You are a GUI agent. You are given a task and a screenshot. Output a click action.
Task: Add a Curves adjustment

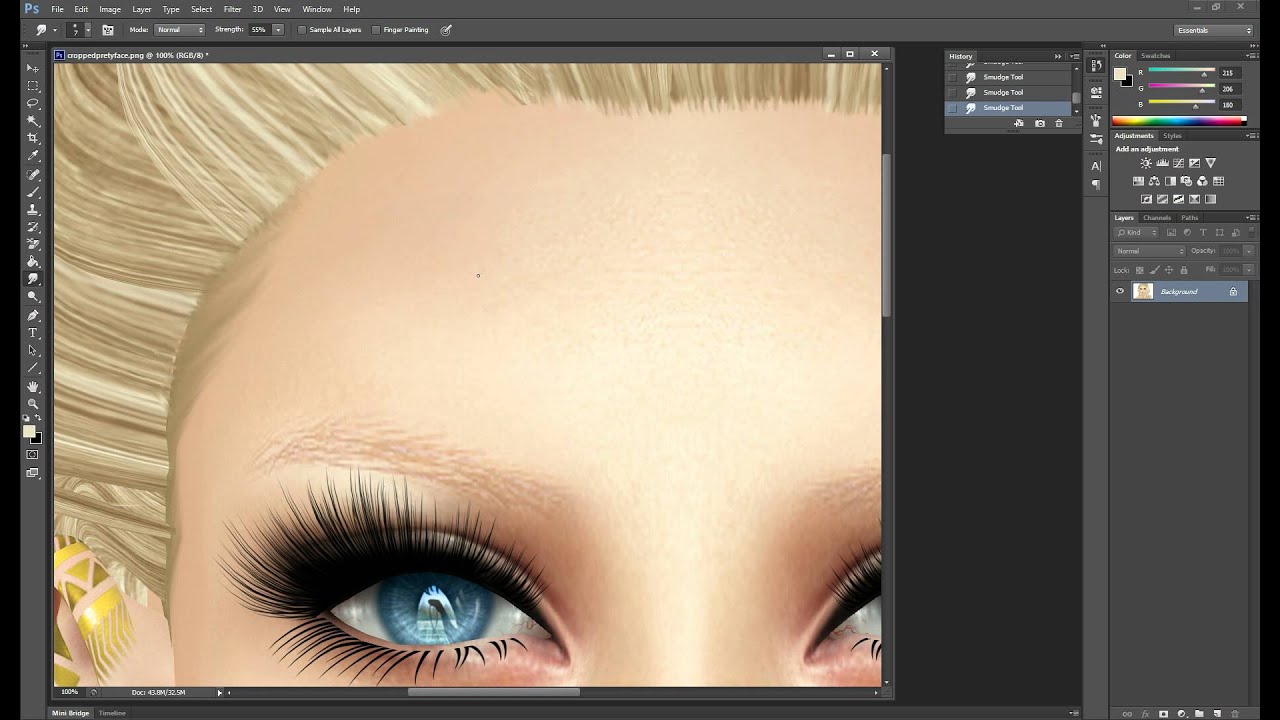pos(1178,163)
